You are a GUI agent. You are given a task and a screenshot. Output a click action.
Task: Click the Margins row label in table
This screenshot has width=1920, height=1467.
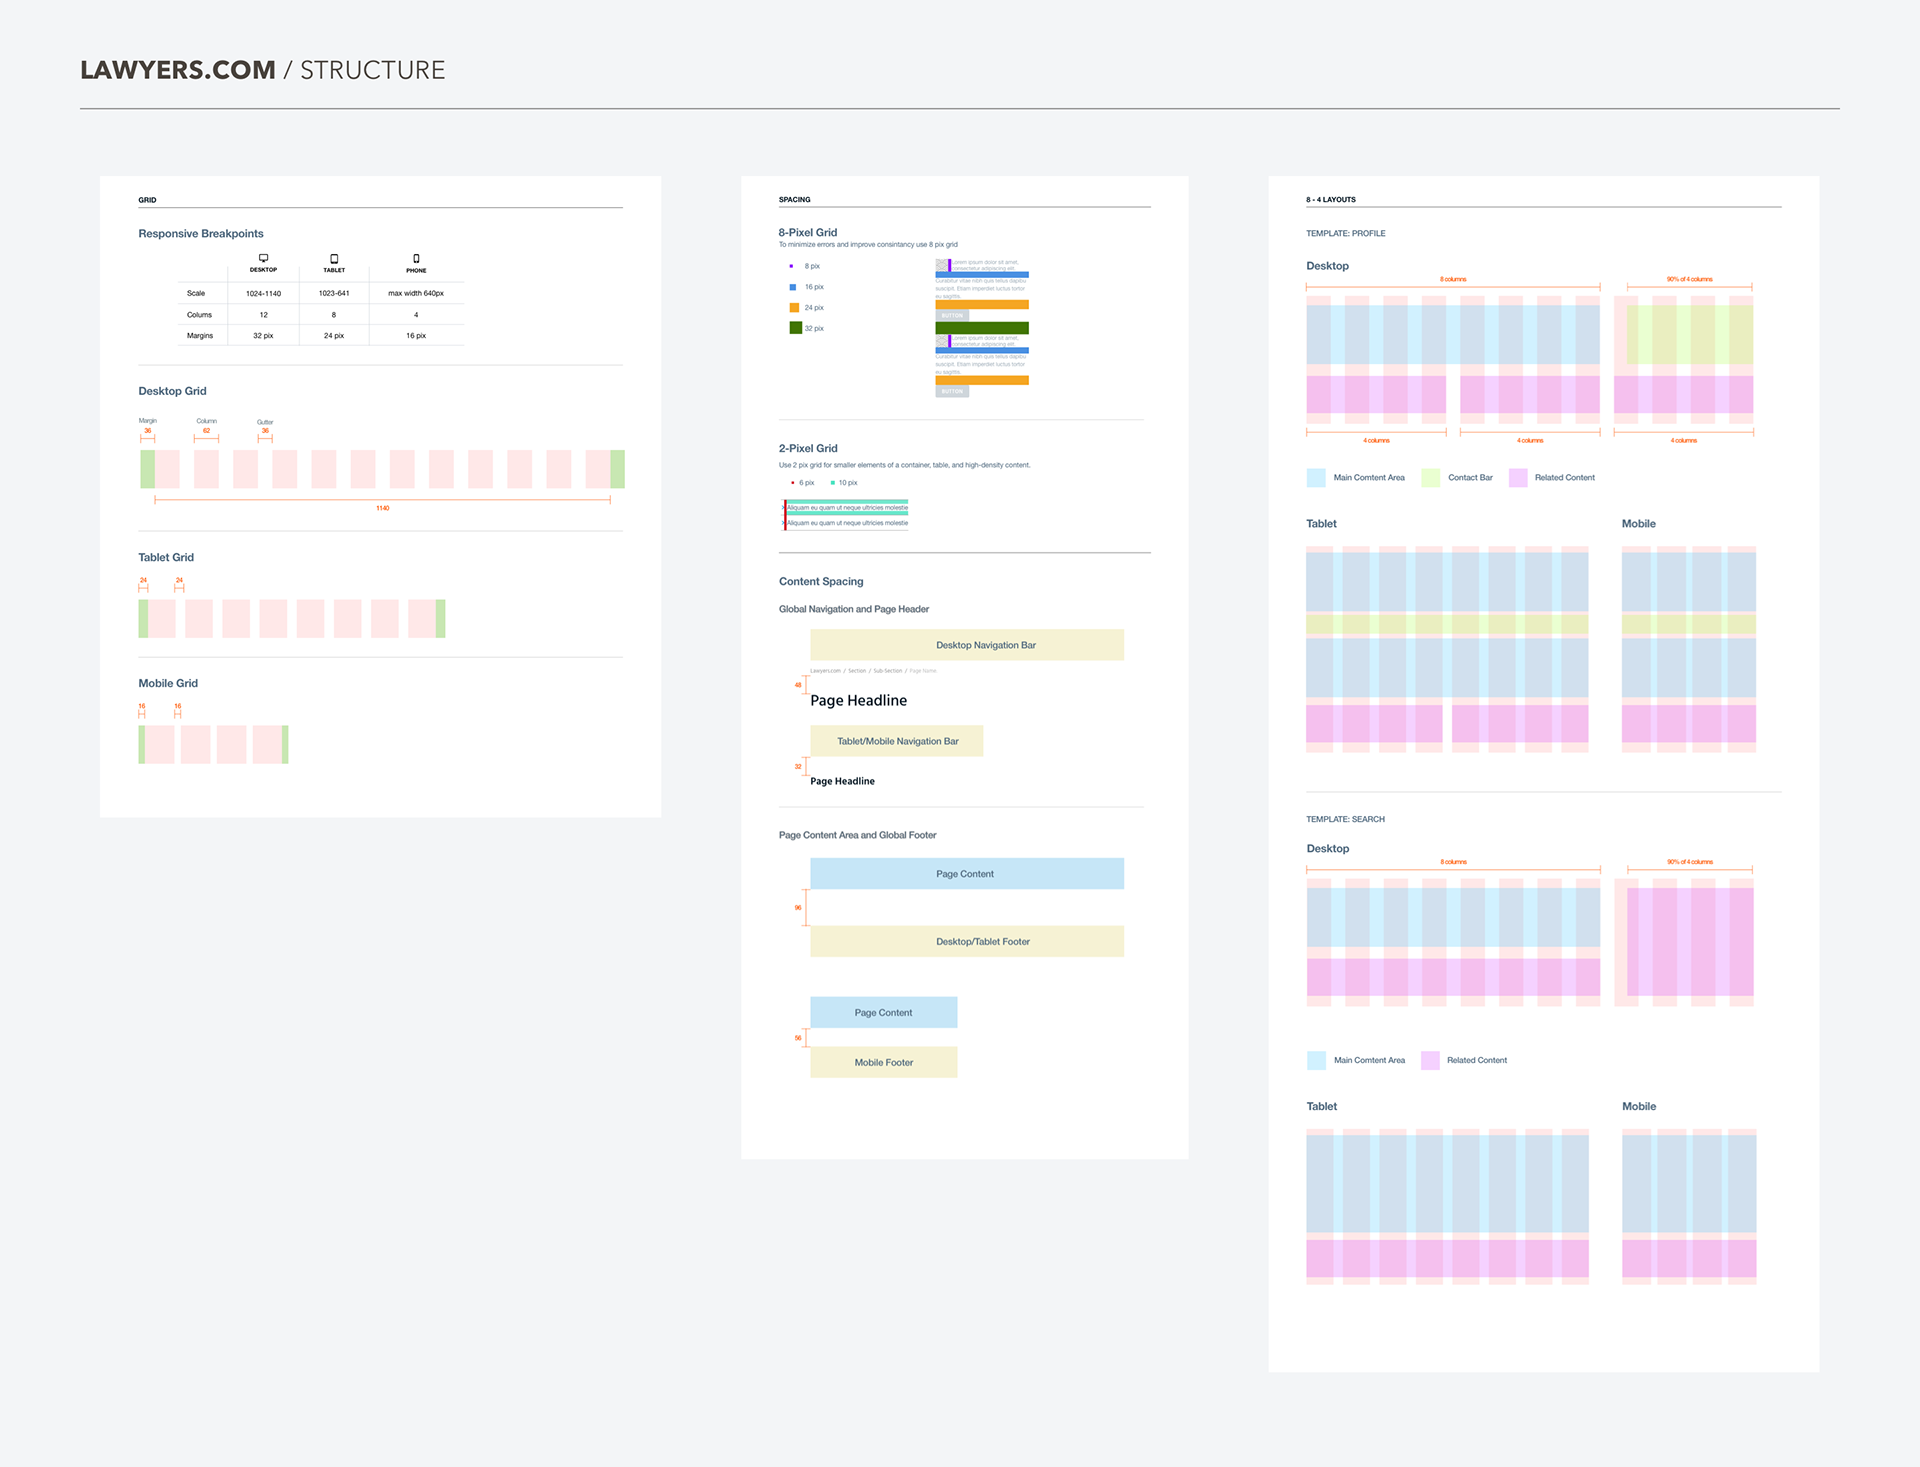point(200,335)
